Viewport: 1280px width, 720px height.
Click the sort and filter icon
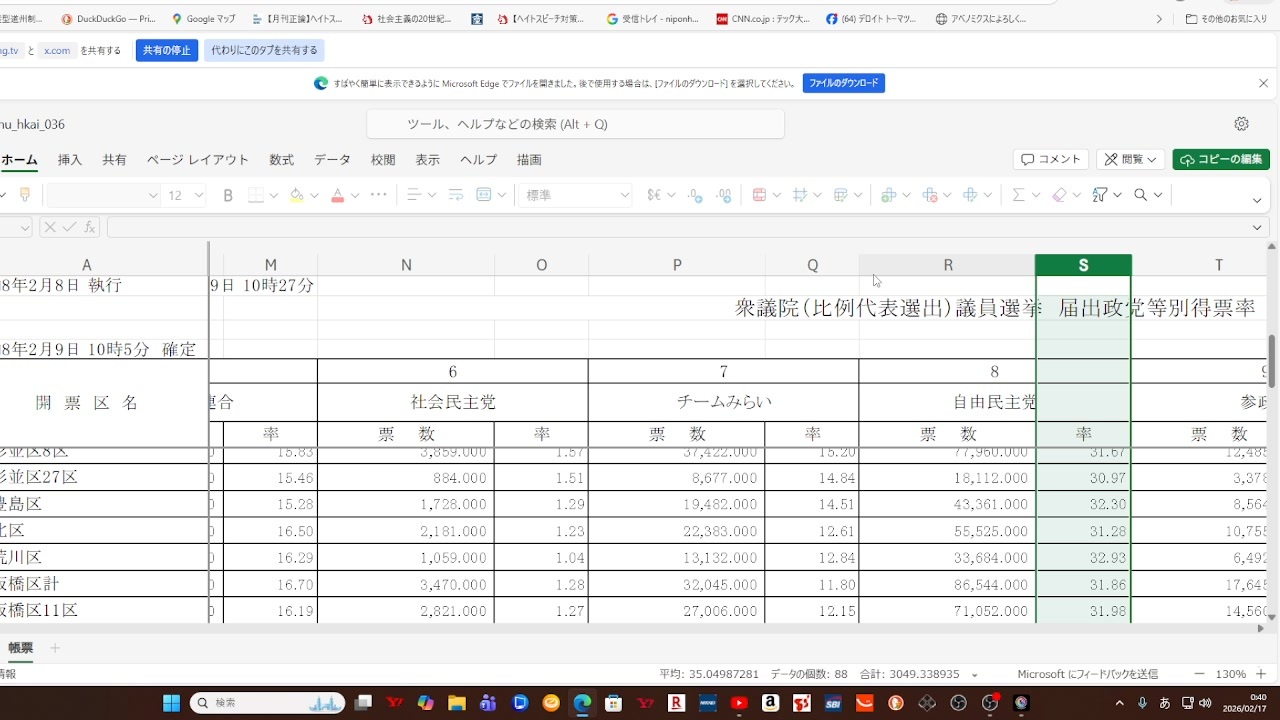[1100, 195]
